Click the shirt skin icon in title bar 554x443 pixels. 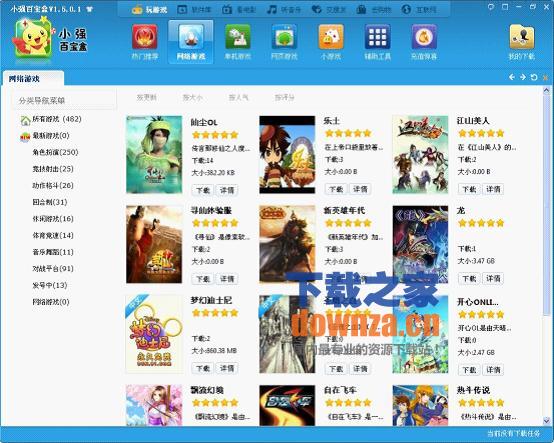[x=90, y=9]
